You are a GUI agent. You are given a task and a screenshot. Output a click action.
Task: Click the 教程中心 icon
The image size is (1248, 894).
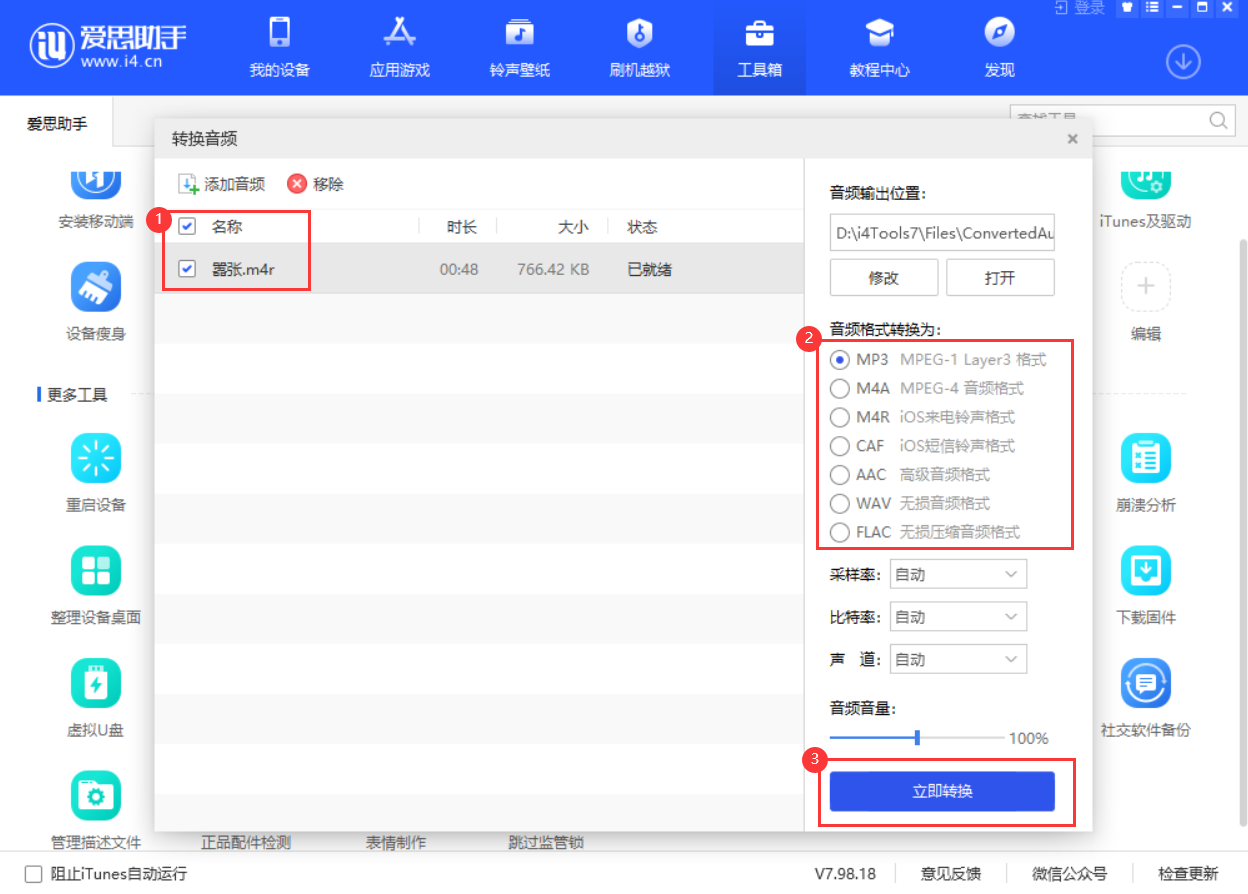(x=879, y=47)
